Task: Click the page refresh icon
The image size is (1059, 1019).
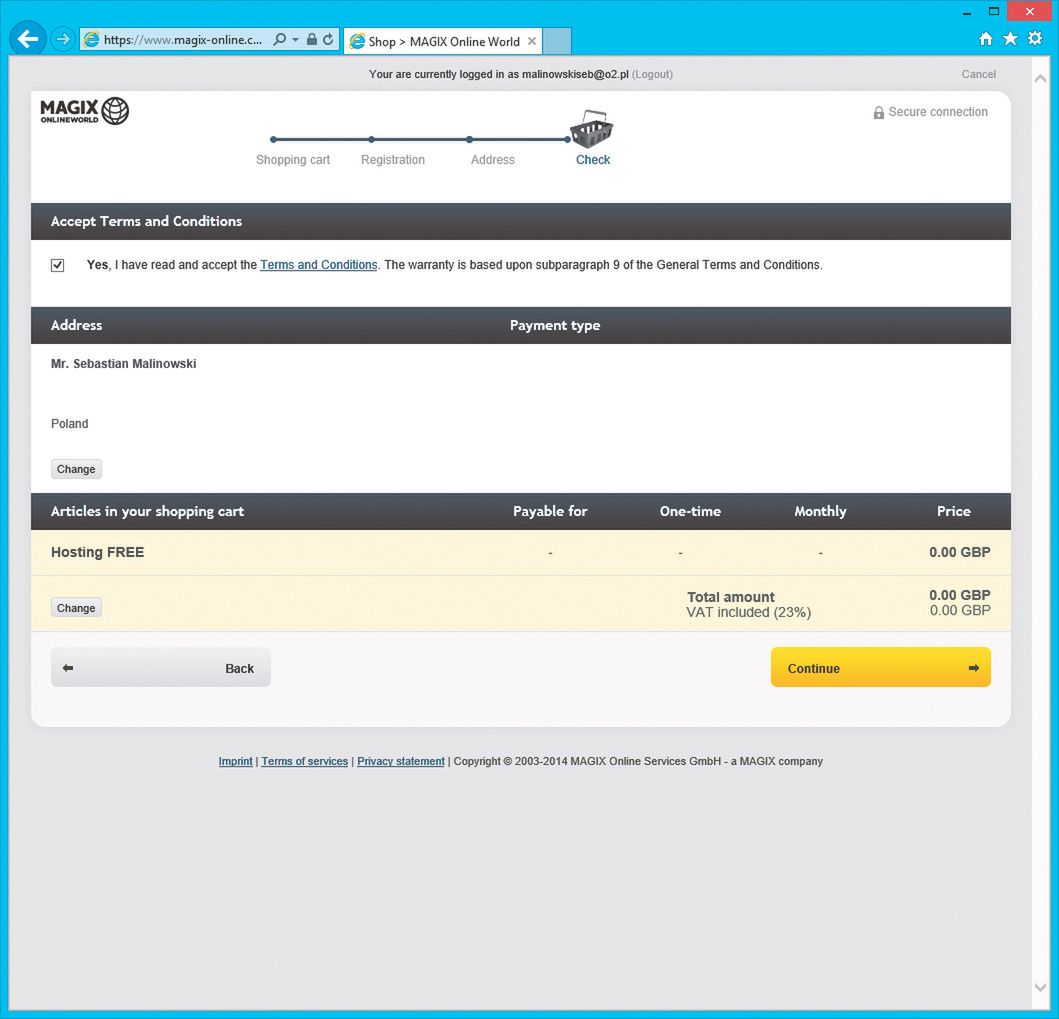Action: tap(328, 39)
